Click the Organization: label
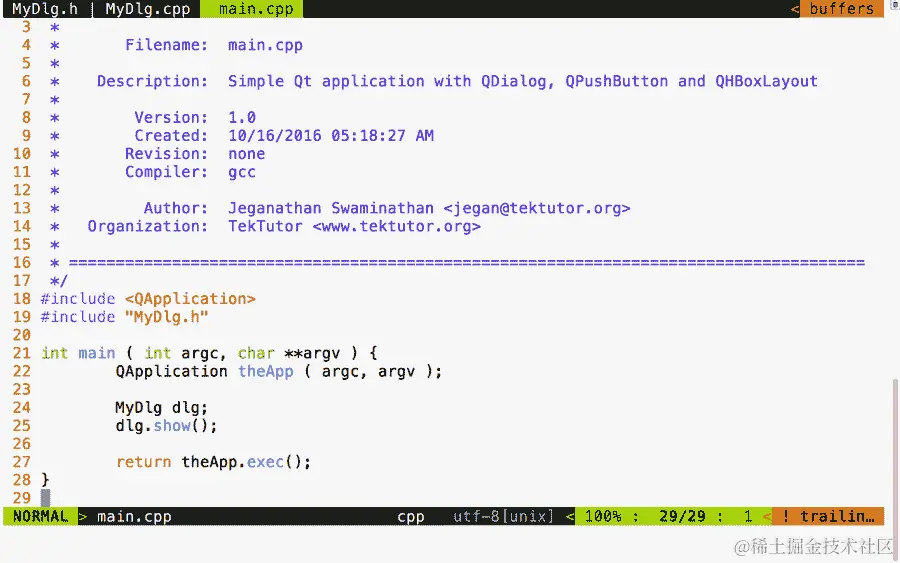900x563 pixels. coord(148,226)
